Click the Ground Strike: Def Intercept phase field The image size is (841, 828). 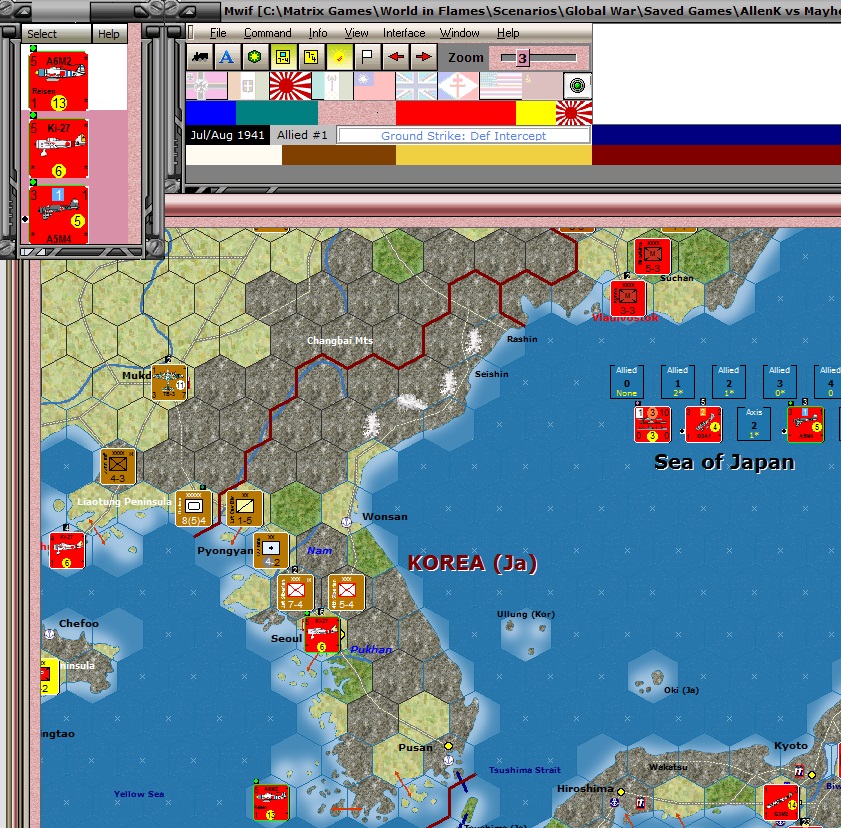tap(463, 136)
